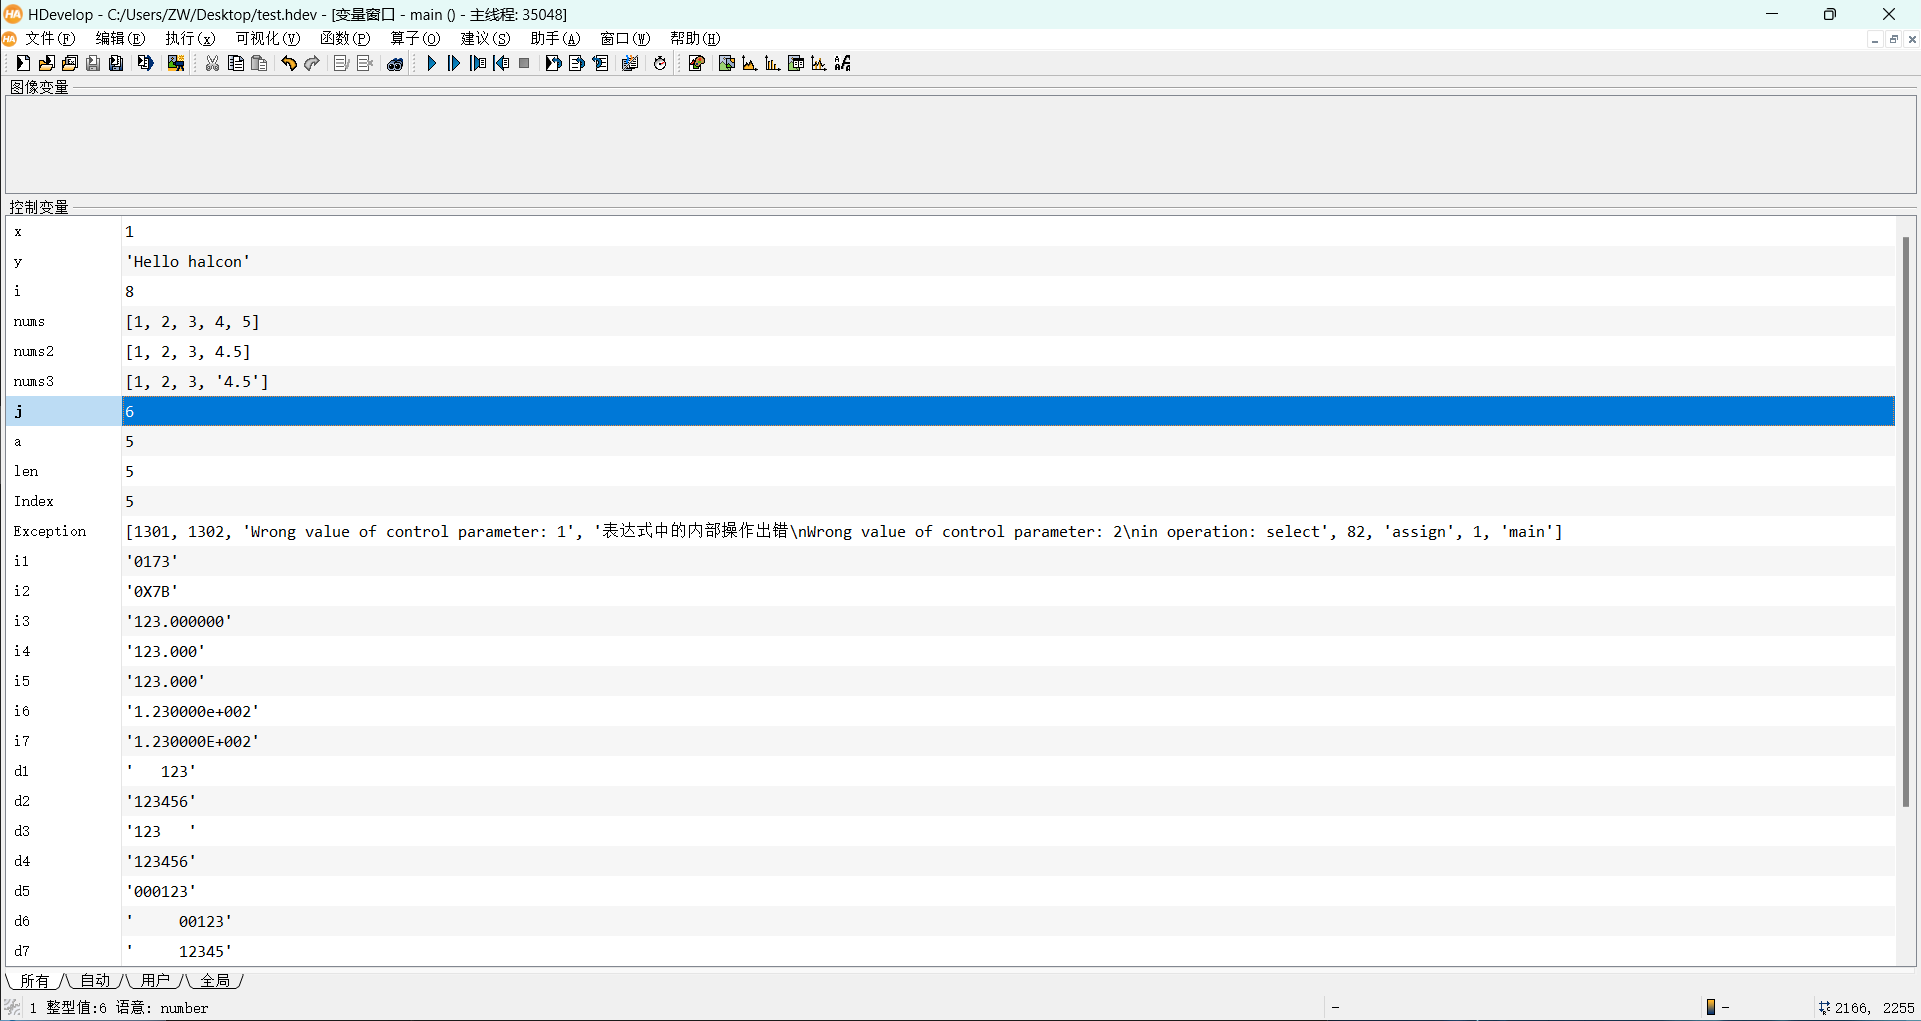Switch to the 全局 variables tab

[215, 980]
